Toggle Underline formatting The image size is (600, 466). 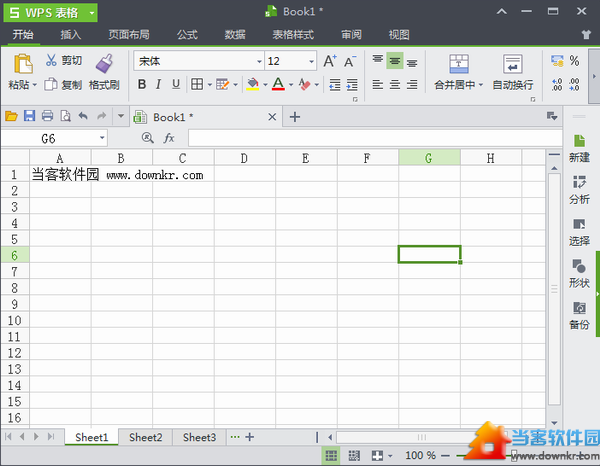176,84
